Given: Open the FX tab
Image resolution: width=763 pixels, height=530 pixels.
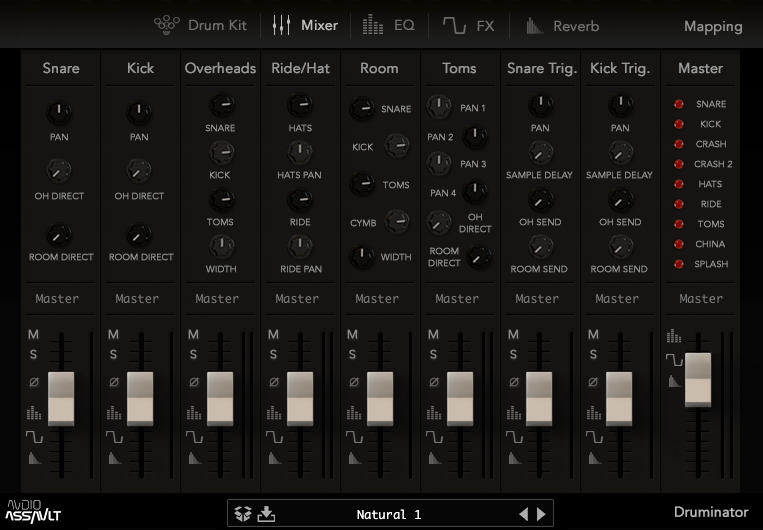Looking at the screenshot, I should click(468, 25).
